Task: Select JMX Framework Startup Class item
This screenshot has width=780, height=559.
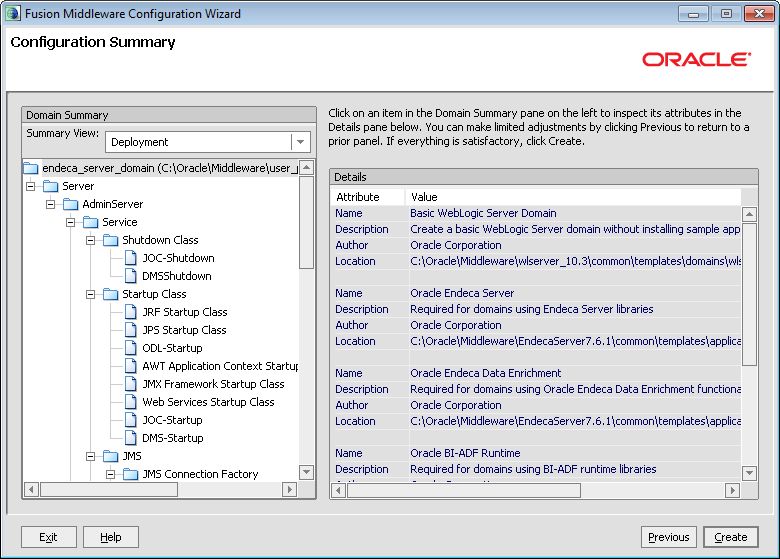Action: (213, 384)
